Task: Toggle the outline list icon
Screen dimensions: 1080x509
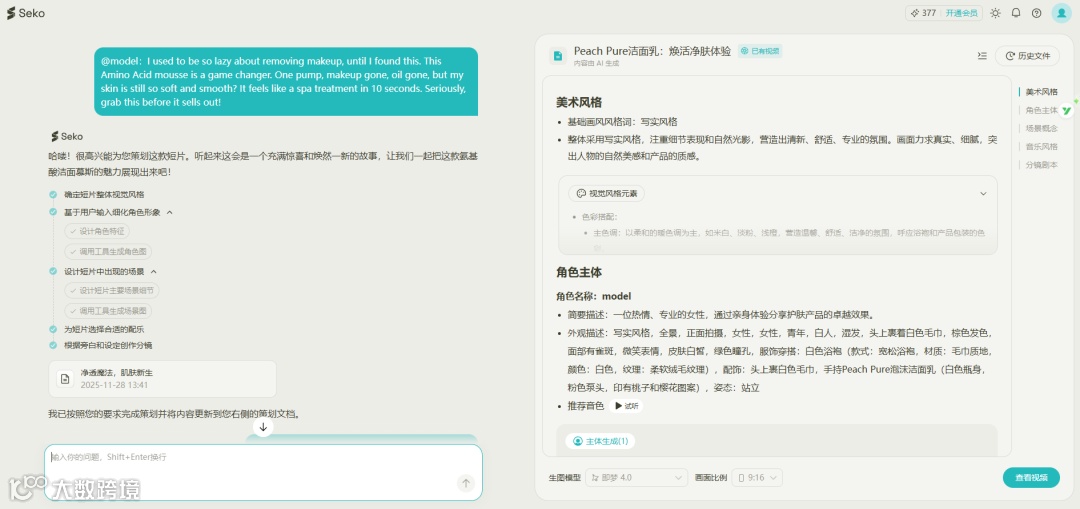Action: coord(982,56)
